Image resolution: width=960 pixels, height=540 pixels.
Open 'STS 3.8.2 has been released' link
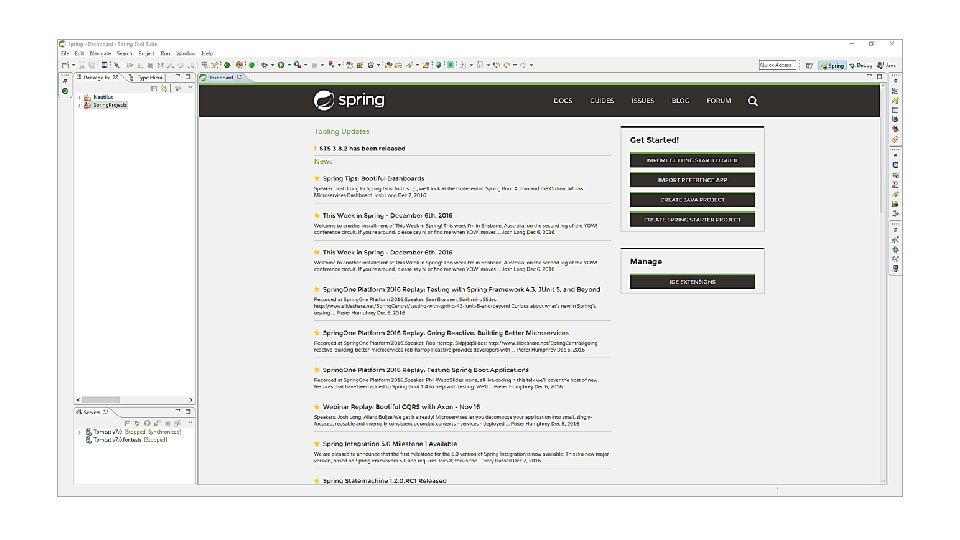362,148
